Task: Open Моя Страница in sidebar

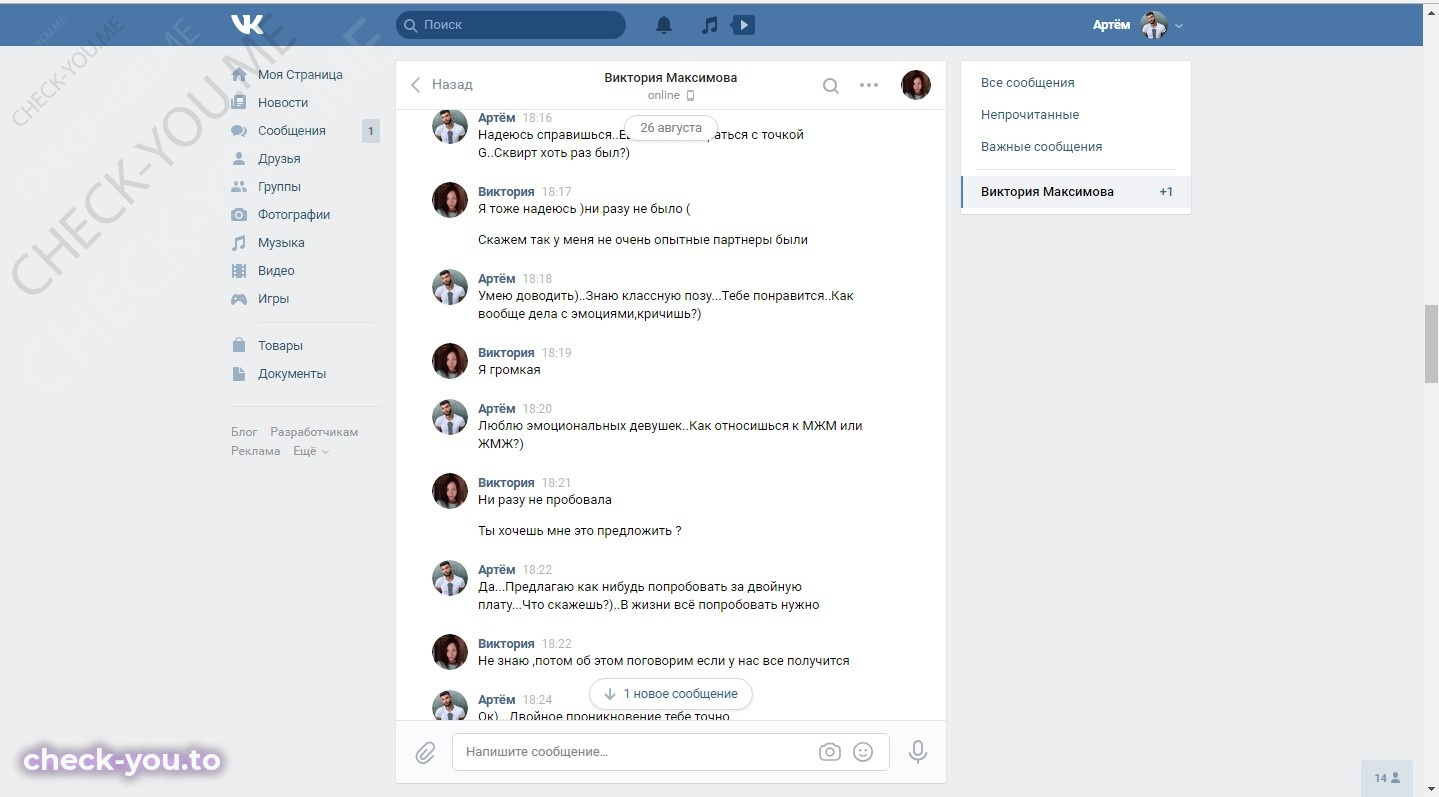Action: pos(300,75)
